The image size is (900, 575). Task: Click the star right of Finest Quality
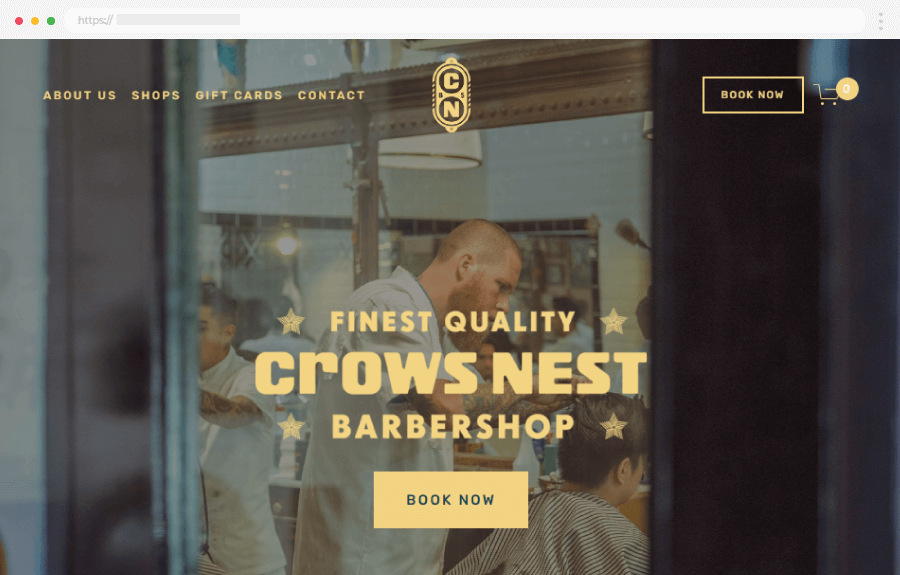click(614, 321)
